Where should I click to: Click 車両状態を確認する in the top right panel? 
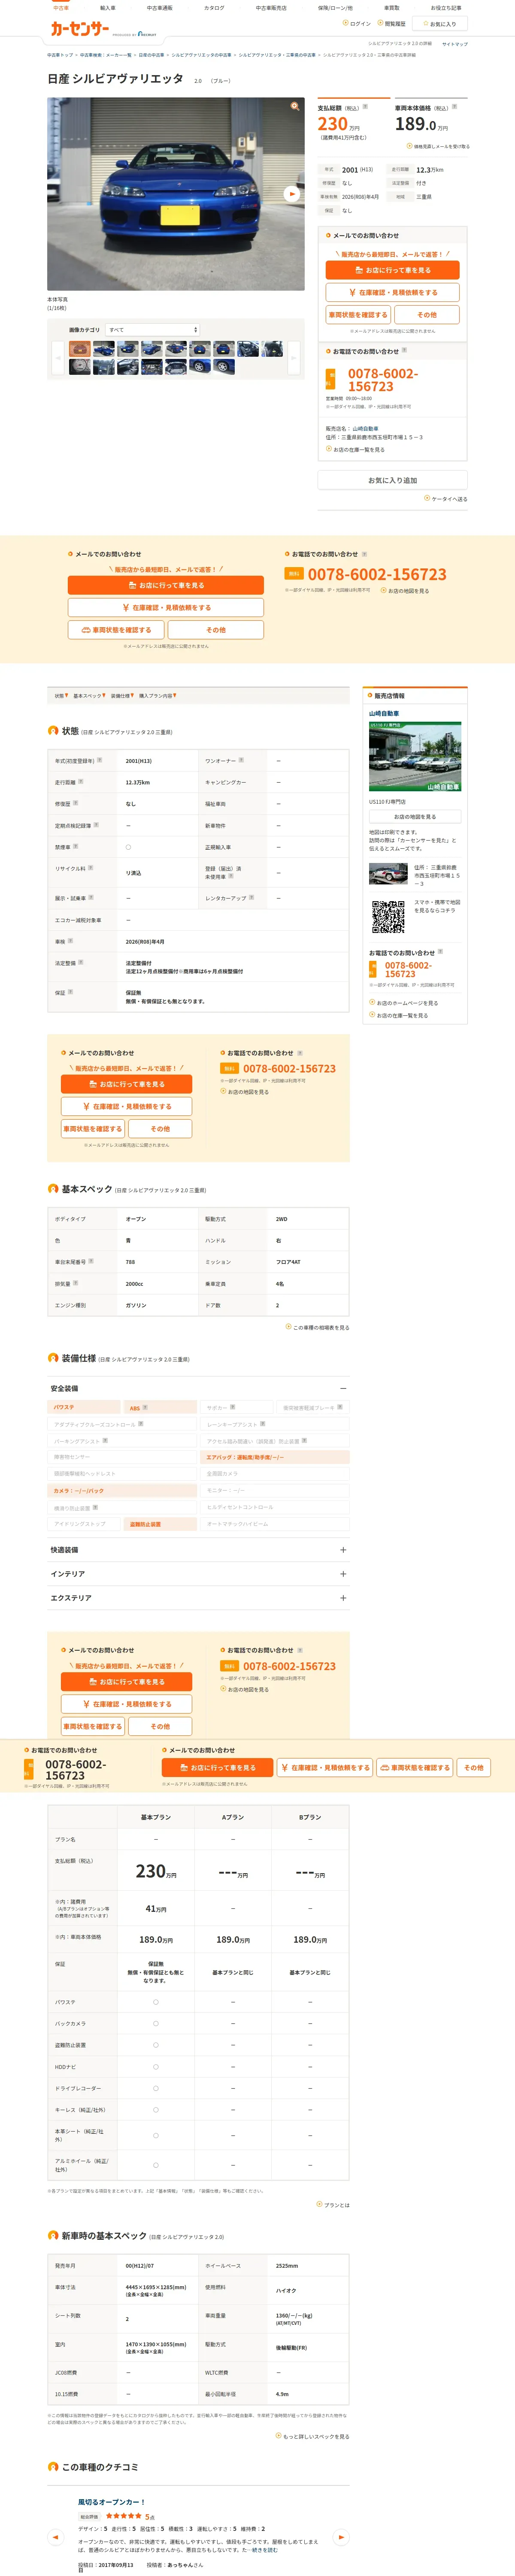[x=358, y=315]
